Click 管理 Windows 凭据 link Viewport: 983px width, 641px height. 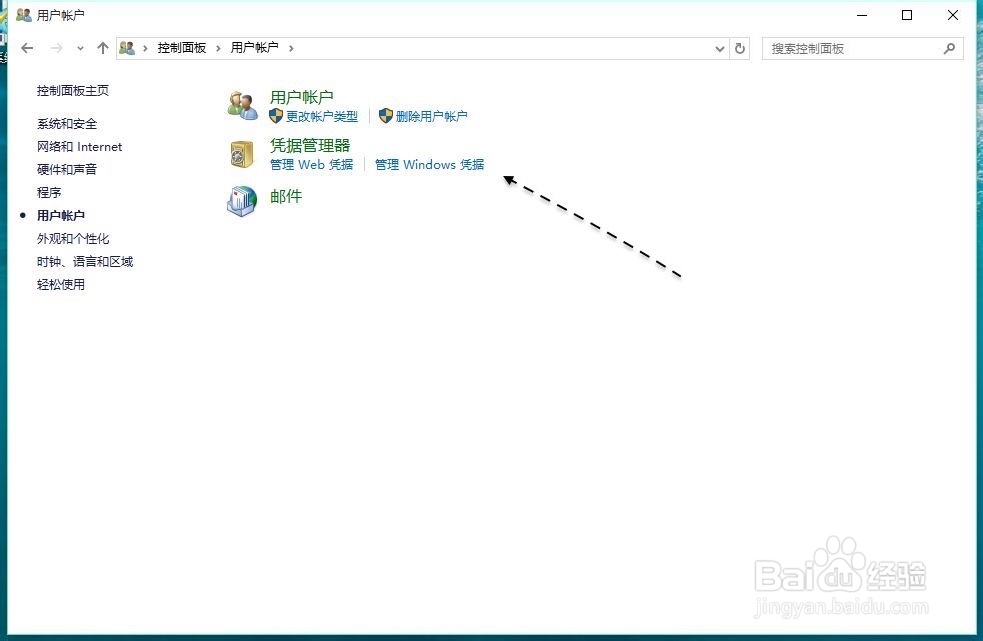click(x=429, y=164)
